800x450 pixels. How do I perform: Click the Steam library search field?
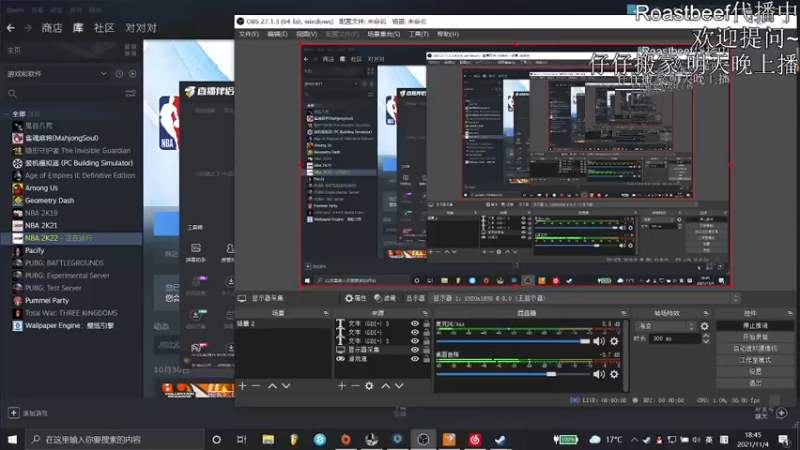(64, 93)
